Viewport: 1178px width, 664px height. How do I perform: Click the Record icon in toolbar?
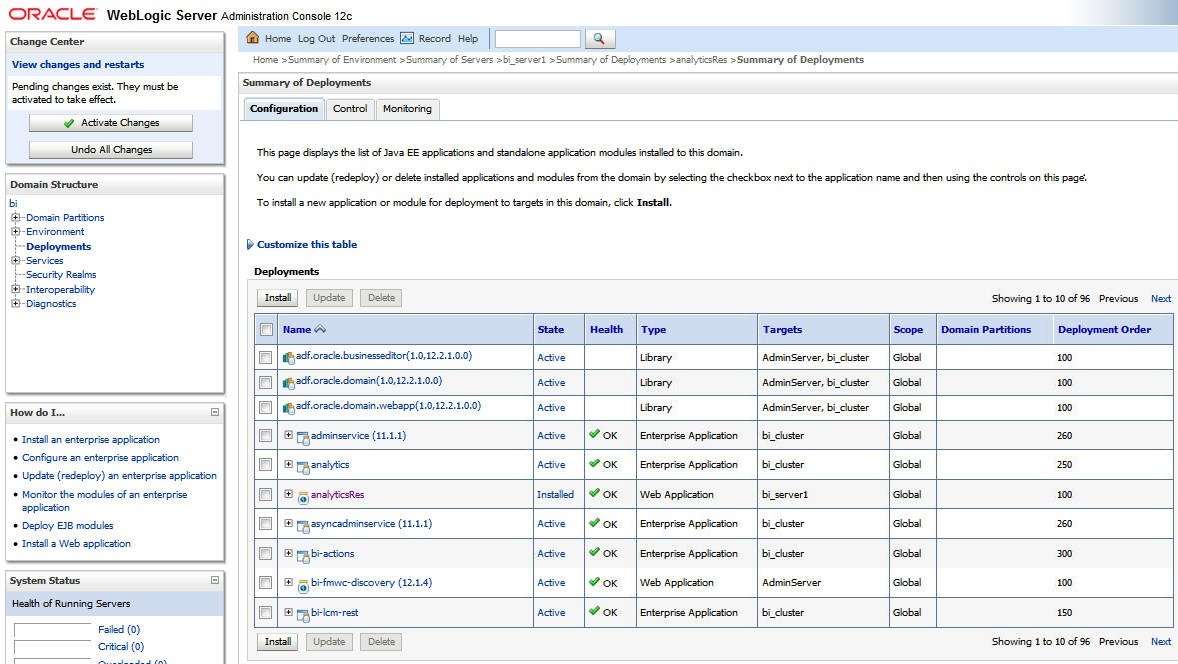point(407,39)
